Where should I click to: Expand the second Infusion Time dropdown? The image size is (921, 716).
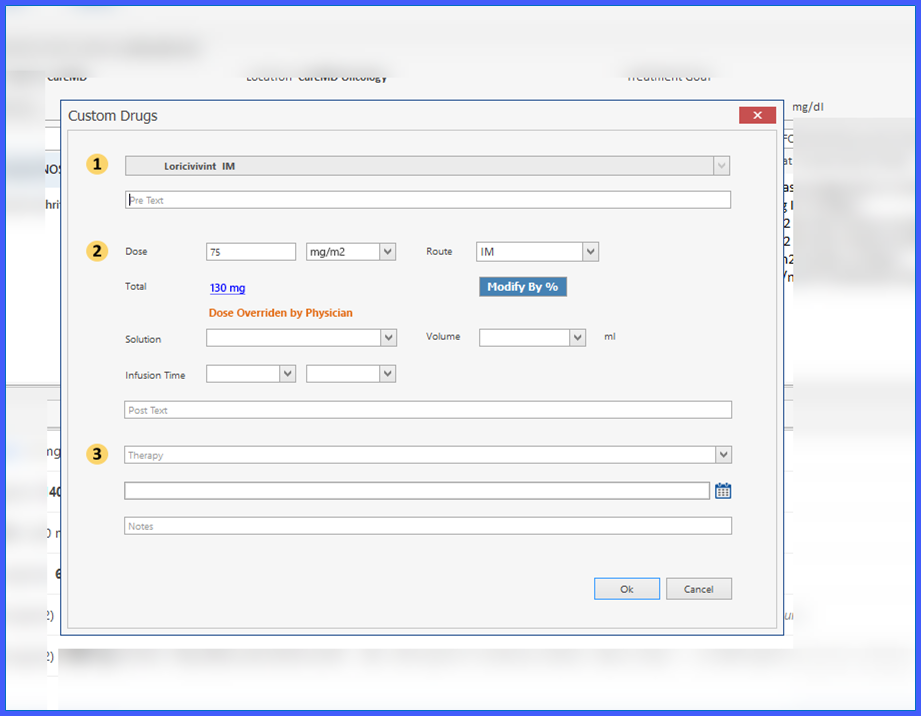pos(387,374)
